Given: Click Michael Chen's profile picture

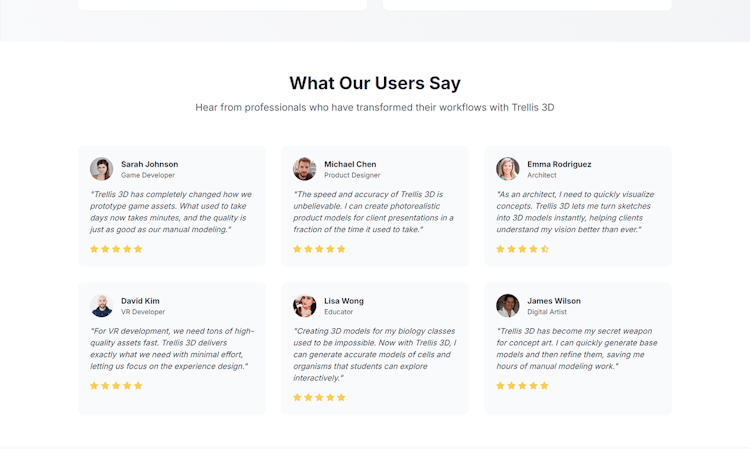Looking at the screenshot, I should click(x=304, y=169).
